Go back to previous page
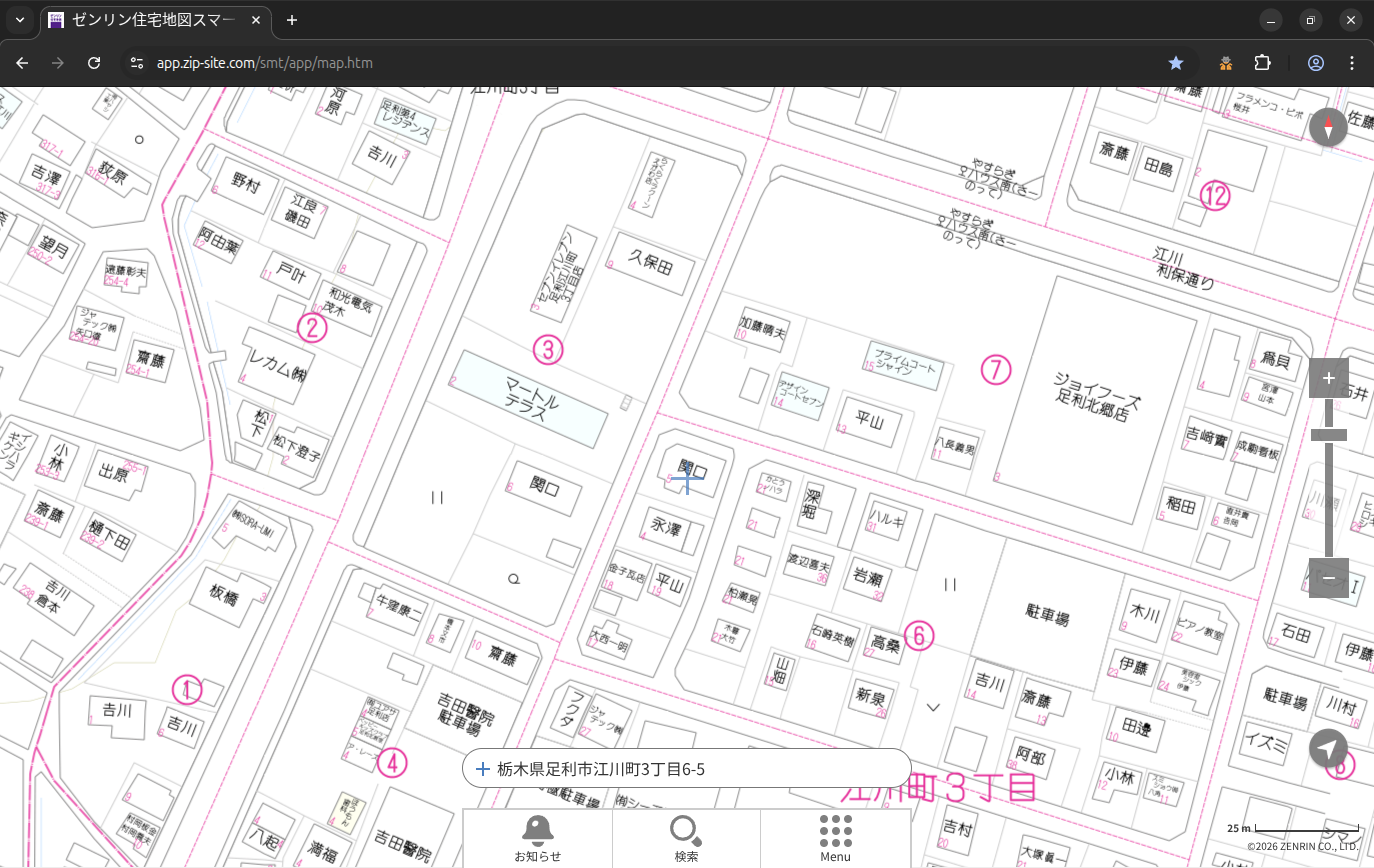 click(22, 63)
